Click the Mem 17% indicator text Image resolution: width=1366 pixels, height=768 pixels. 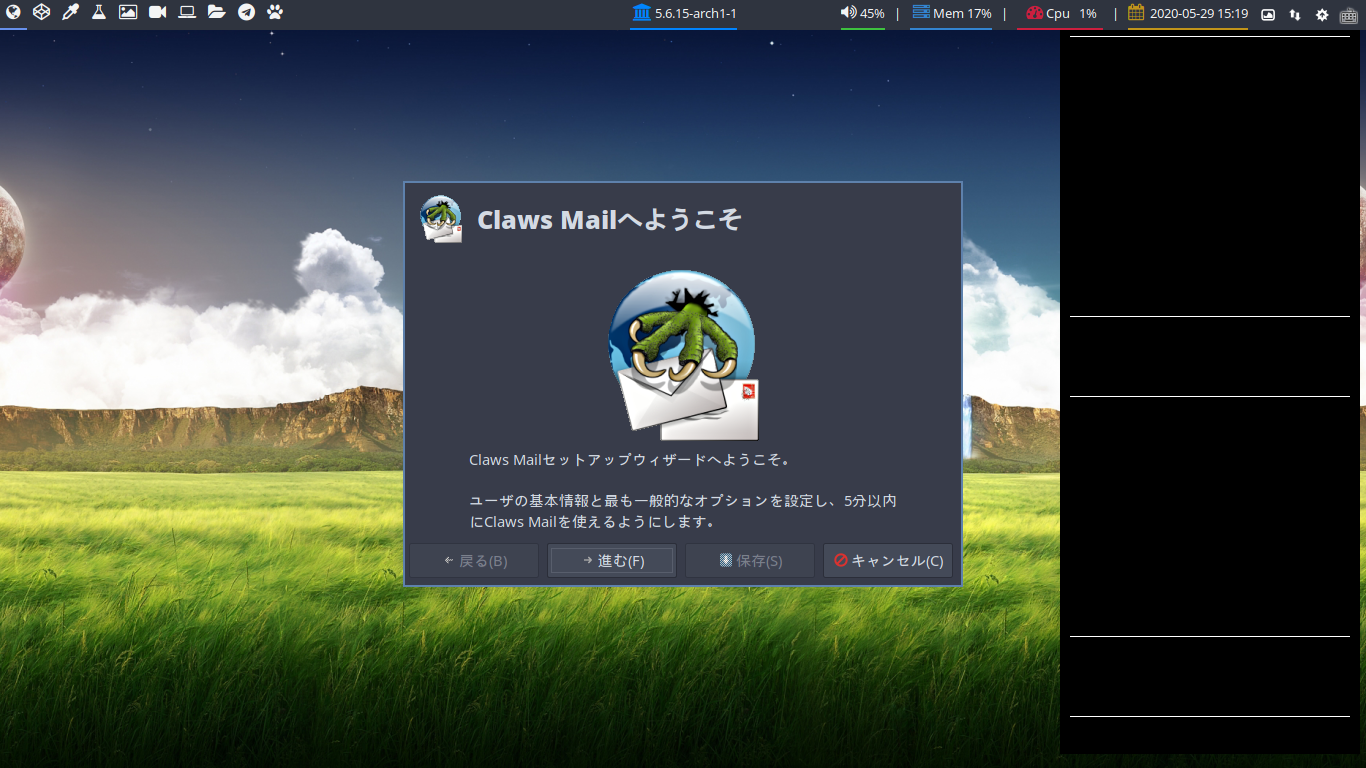962,14
